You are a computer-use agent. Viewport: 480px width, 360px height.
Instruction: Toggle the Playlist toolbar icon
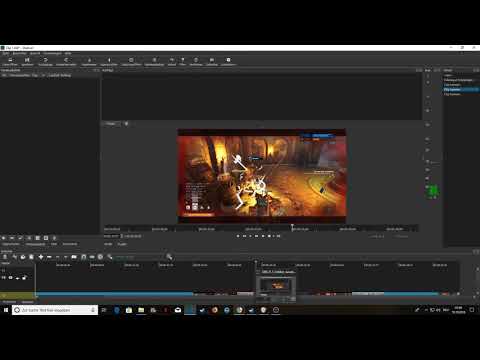tap(154, 61)
